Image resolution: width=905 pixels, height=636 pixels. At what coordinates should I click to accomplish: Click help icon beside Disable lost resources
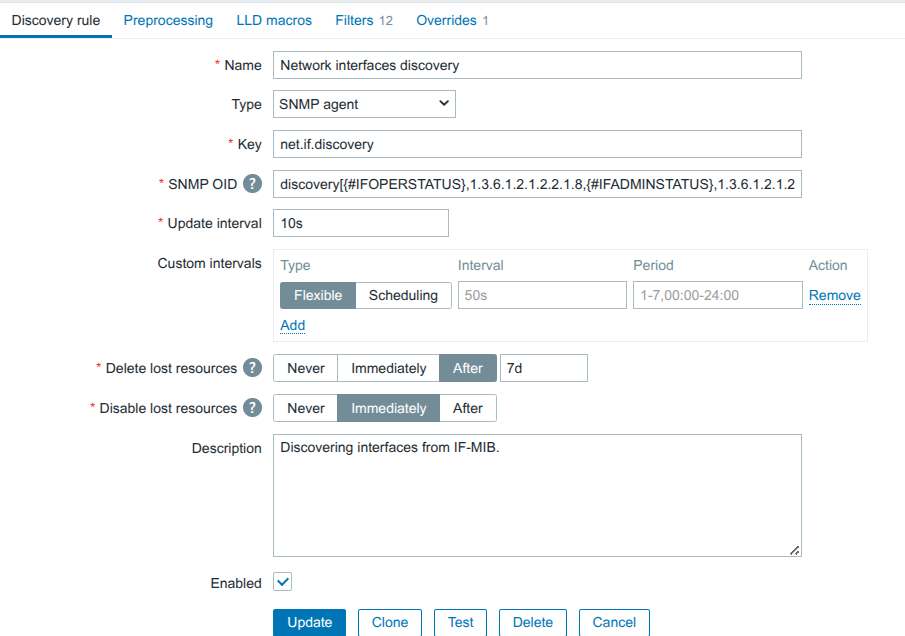point(253,408)
